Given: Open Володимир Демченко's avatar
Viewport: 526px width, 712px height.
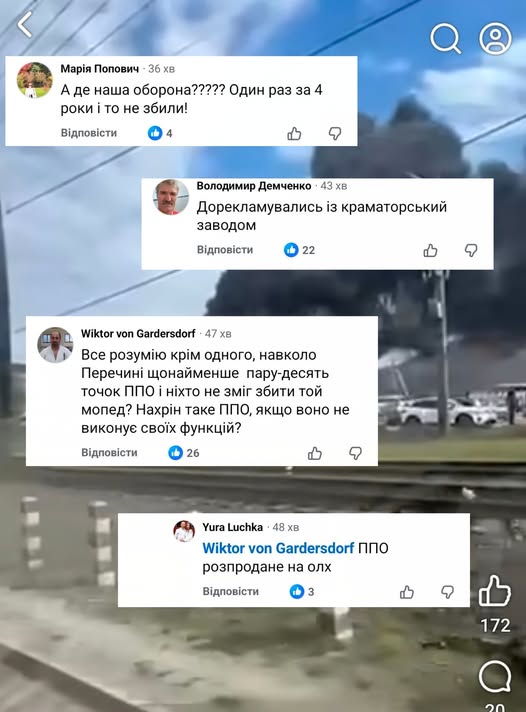Looking at the screenshot, I should [x=171, y=197].
